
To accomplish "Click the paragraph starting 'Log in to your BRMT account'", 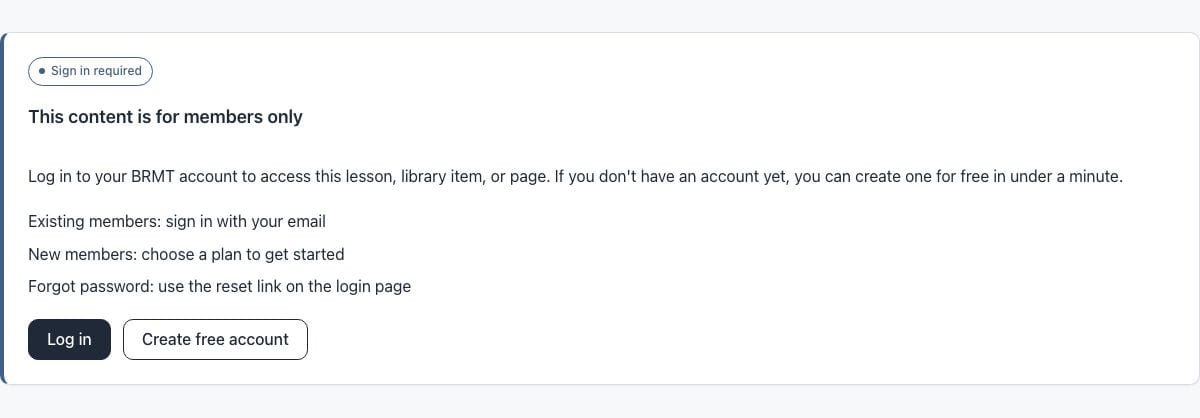I will tap(576, 177).
